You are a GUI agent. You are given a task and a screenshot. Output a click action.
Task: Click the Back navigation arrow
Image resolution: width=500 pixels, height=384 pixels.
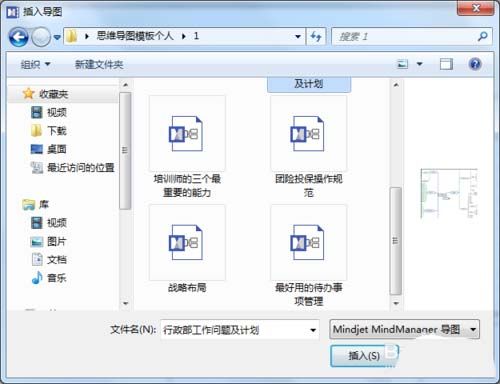(18, 37)
